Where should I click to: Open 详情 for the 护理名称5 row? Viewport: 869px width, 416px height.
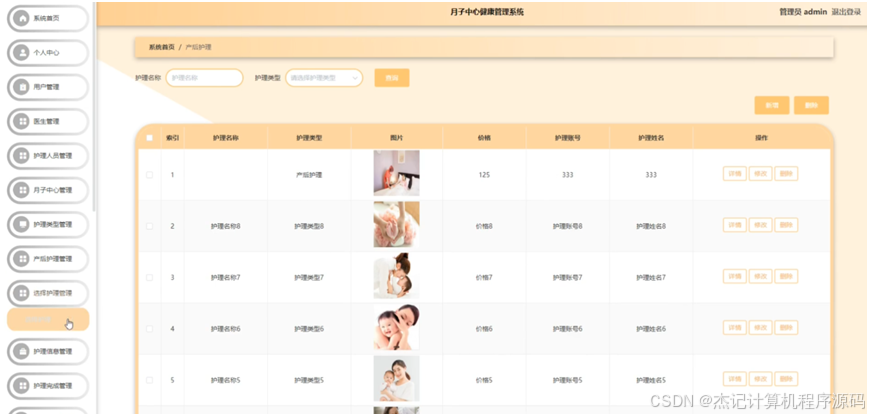(x=735, y=379)
